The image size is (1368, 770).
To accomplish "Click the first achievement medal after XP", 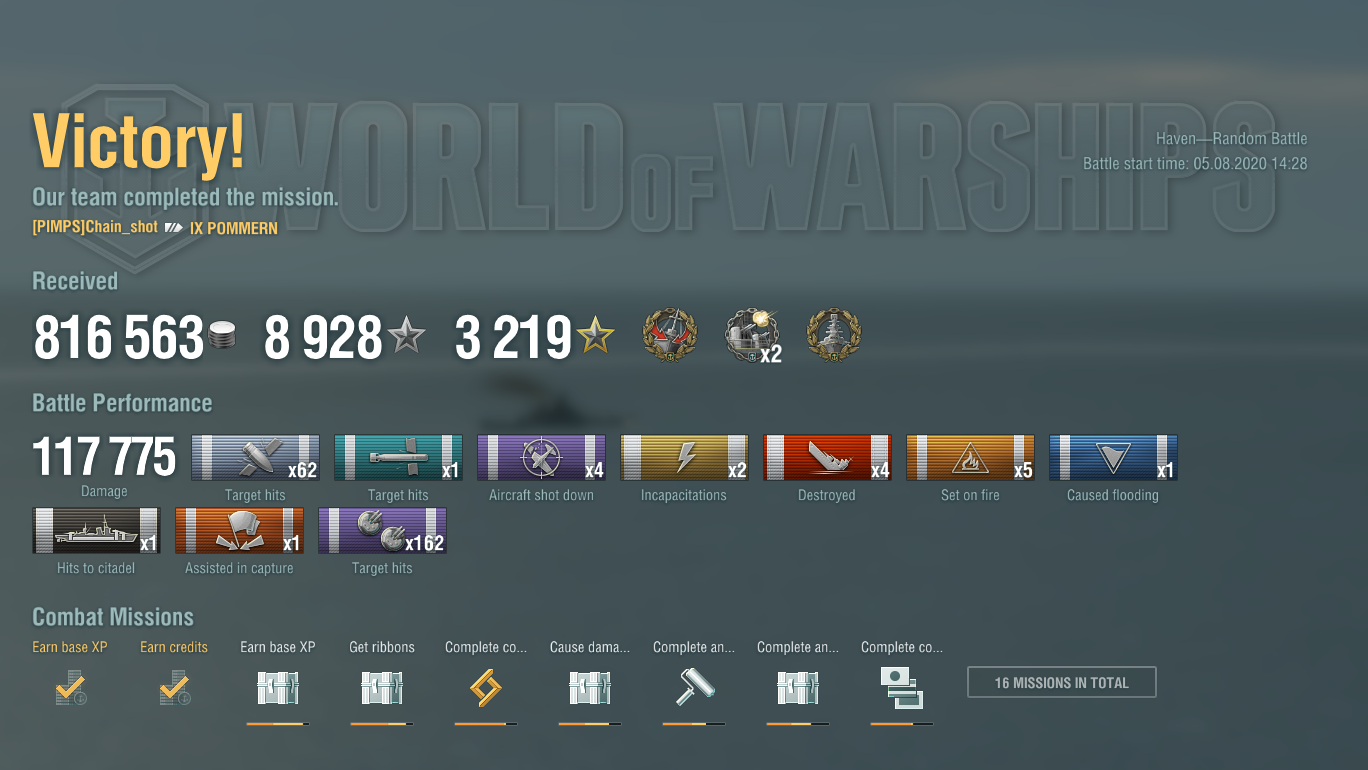I will click(x=670, y=336).
